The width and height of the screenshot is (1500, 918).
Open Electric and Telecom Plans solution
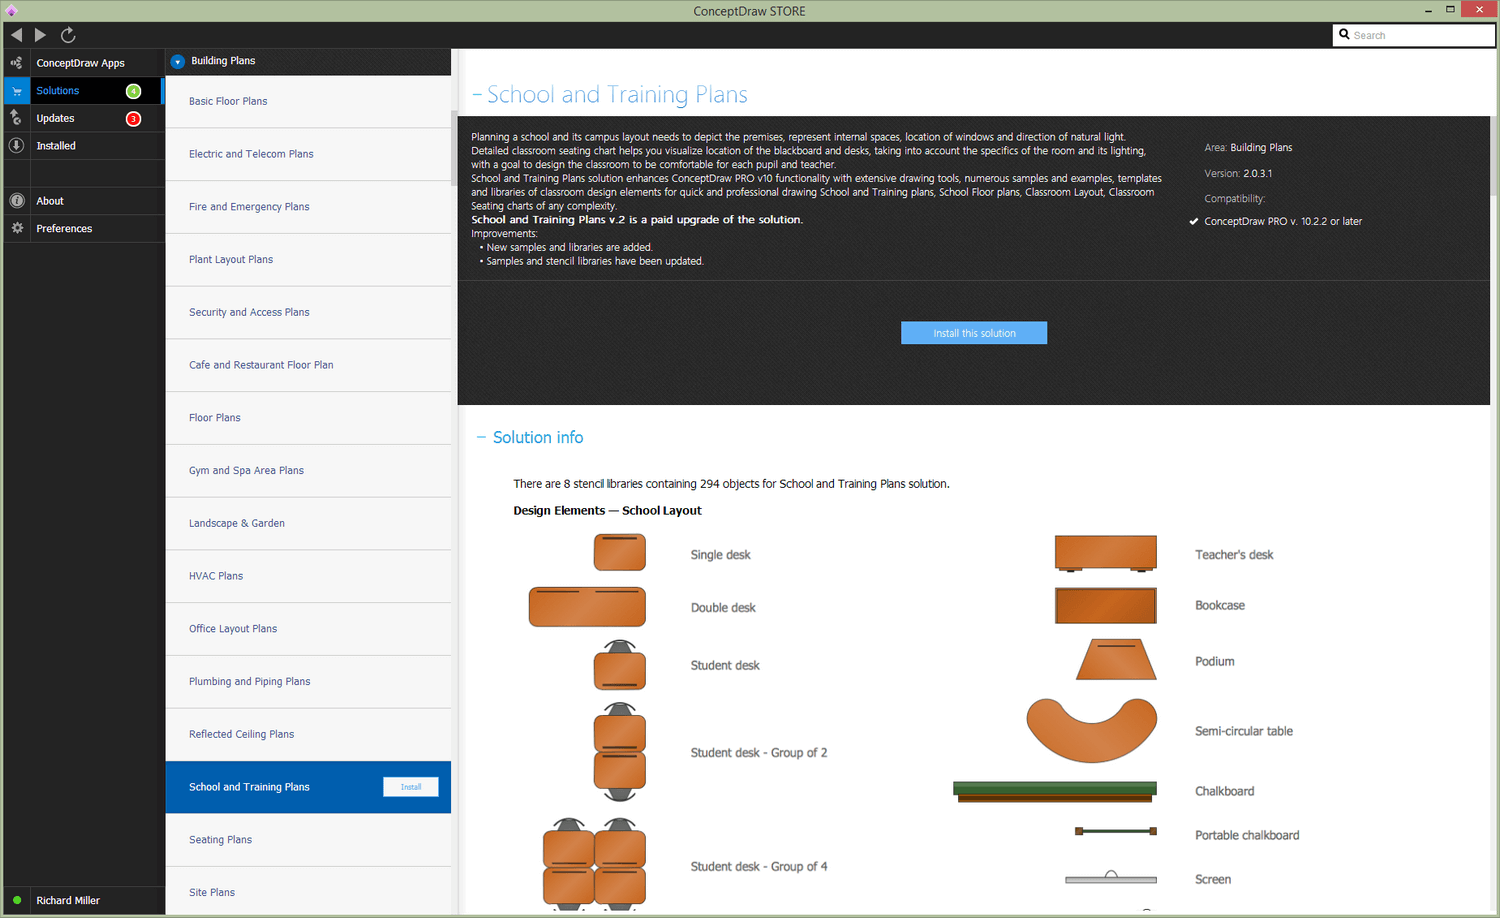pos(308,154)
